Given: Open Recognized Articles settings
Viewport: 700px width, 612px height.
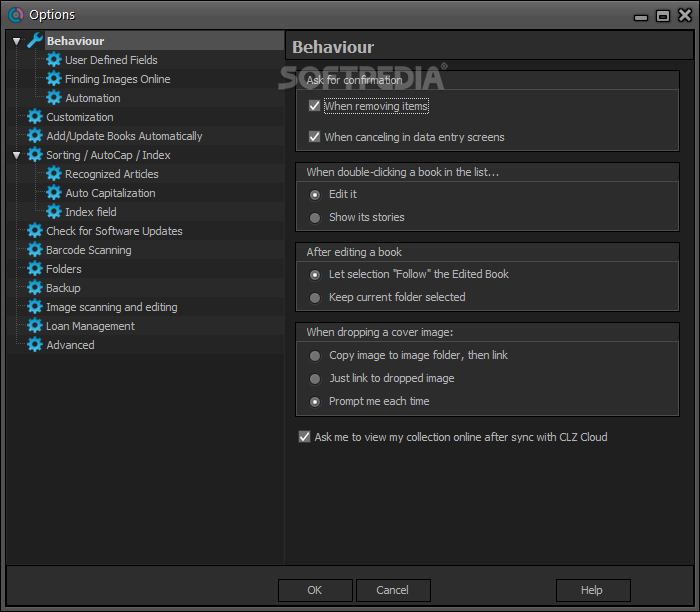Looking at the screenshot, I should (x=112, y=174).
